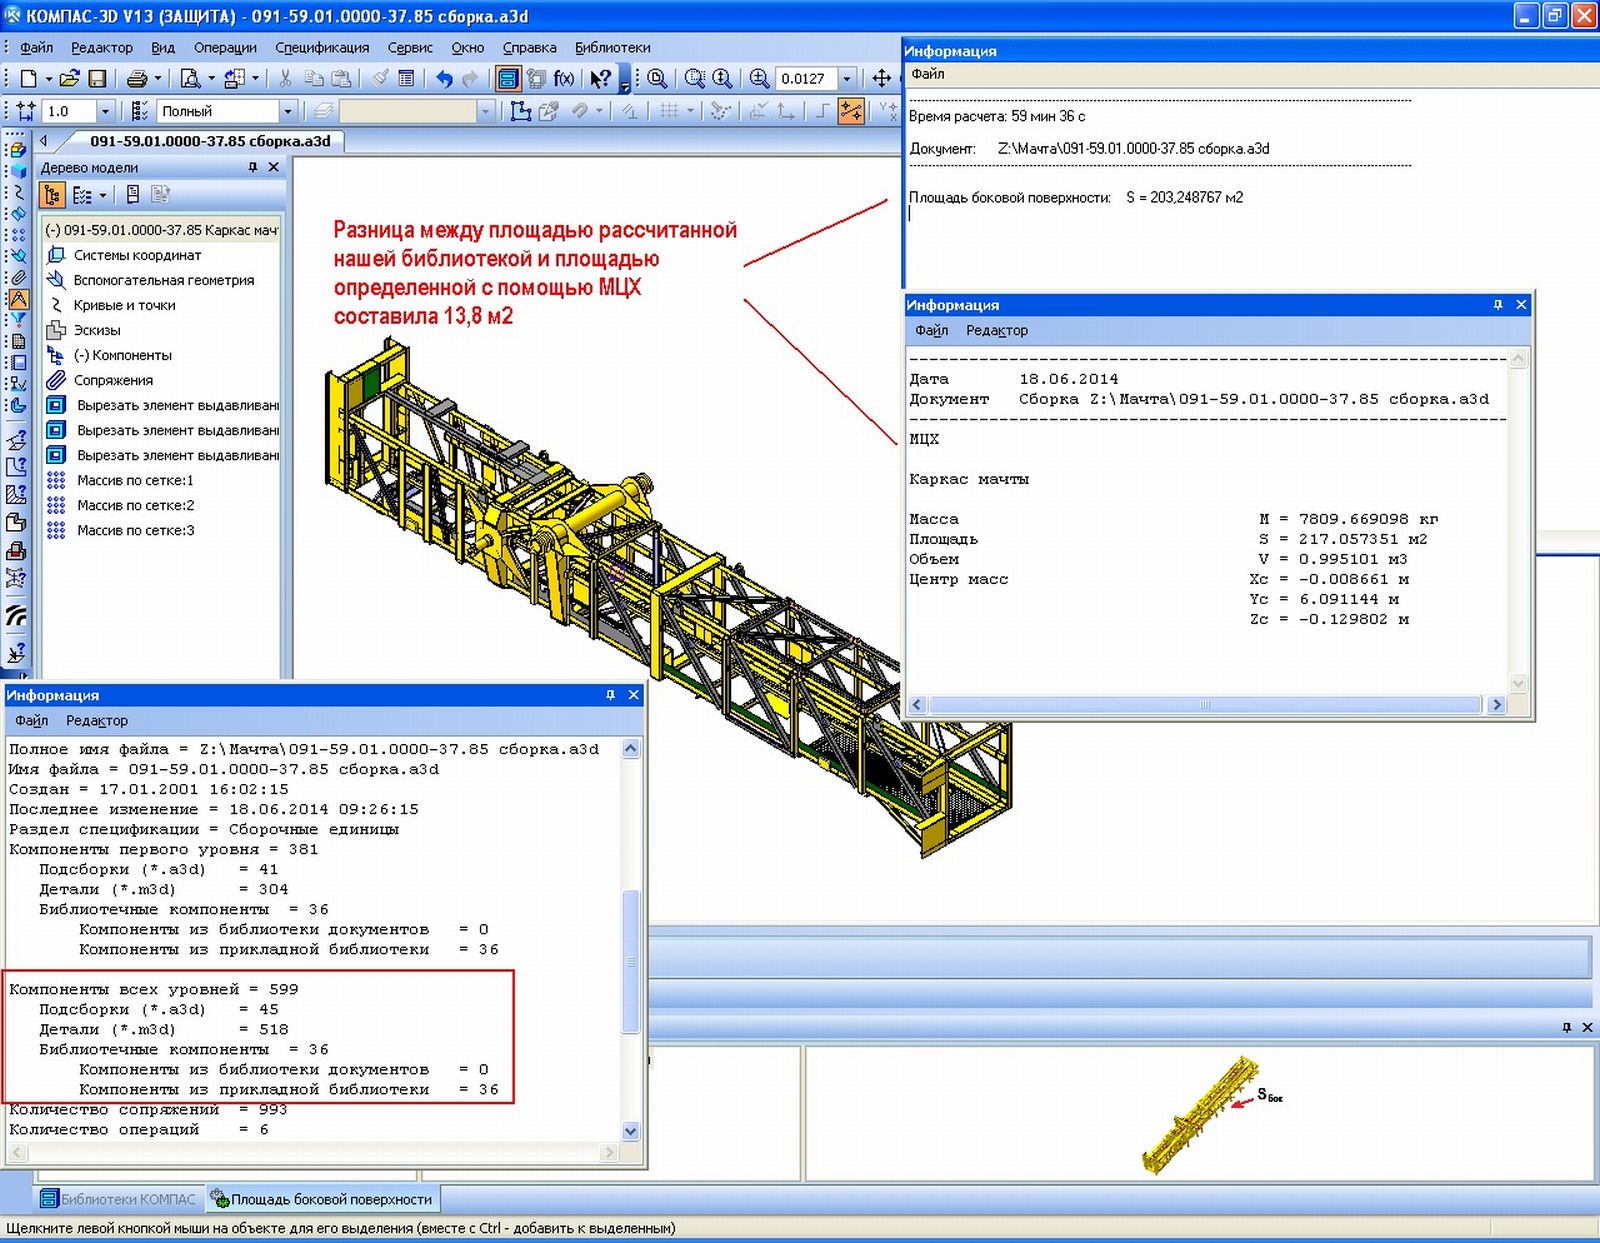1600x1243 pixels.
Task: Click the Print icon in toolbar
Action: click(x=137, y=78)
